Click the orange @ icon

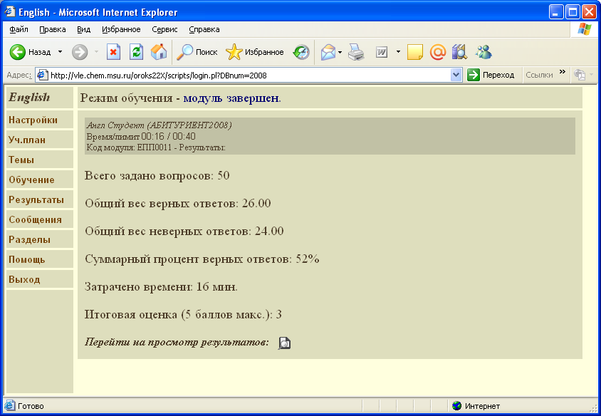(x=438, y=52)
